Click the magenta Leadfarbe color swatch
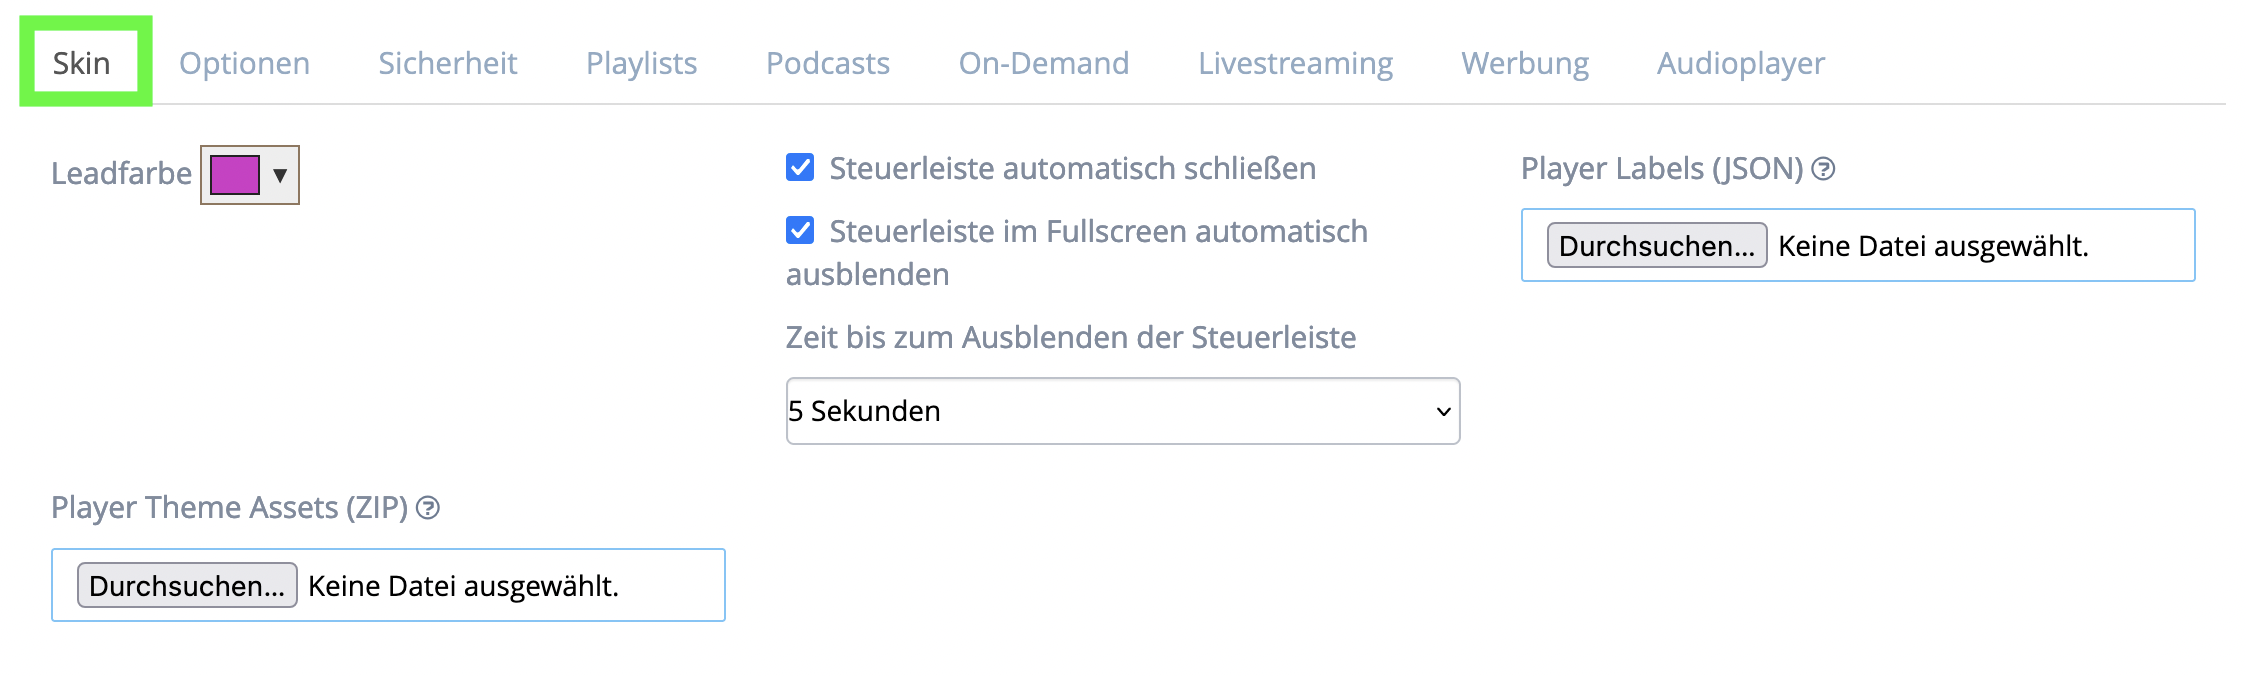Viewport: 2246px width, 676px height. point(235,175)
